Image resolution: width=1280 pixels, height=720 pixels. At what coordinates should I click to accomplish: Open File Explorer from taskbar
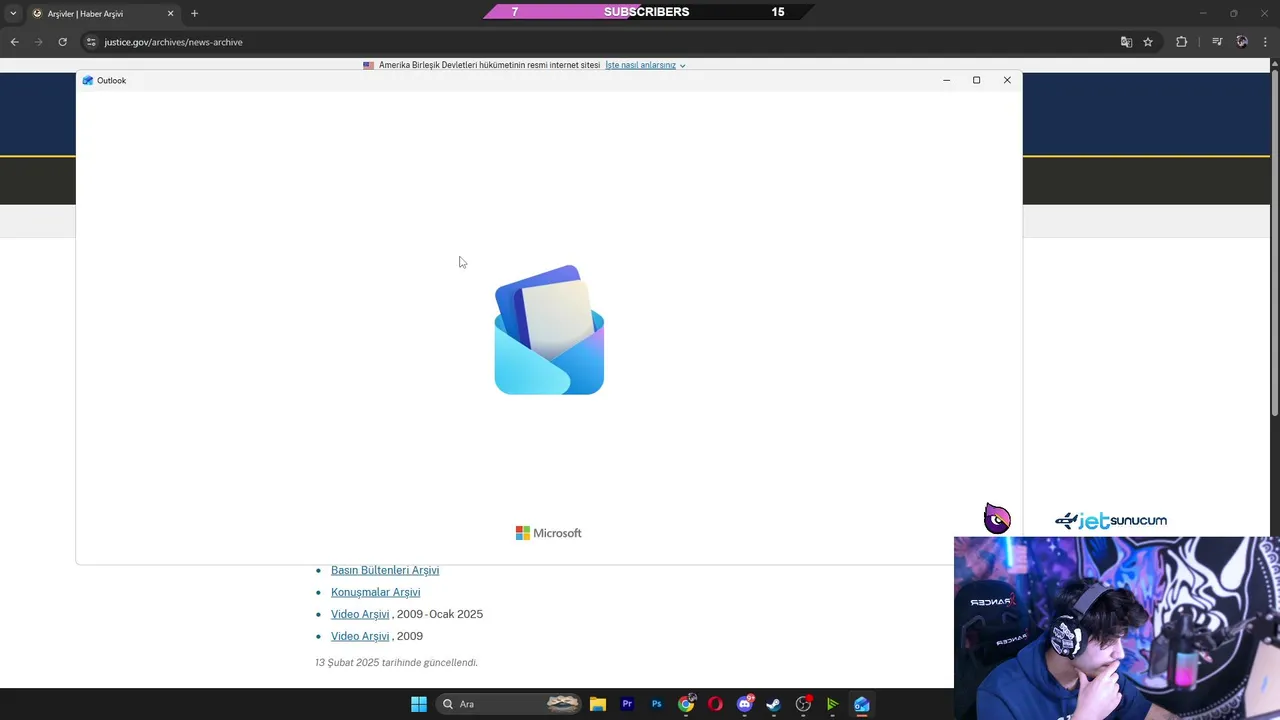click(x=598, y=704)
